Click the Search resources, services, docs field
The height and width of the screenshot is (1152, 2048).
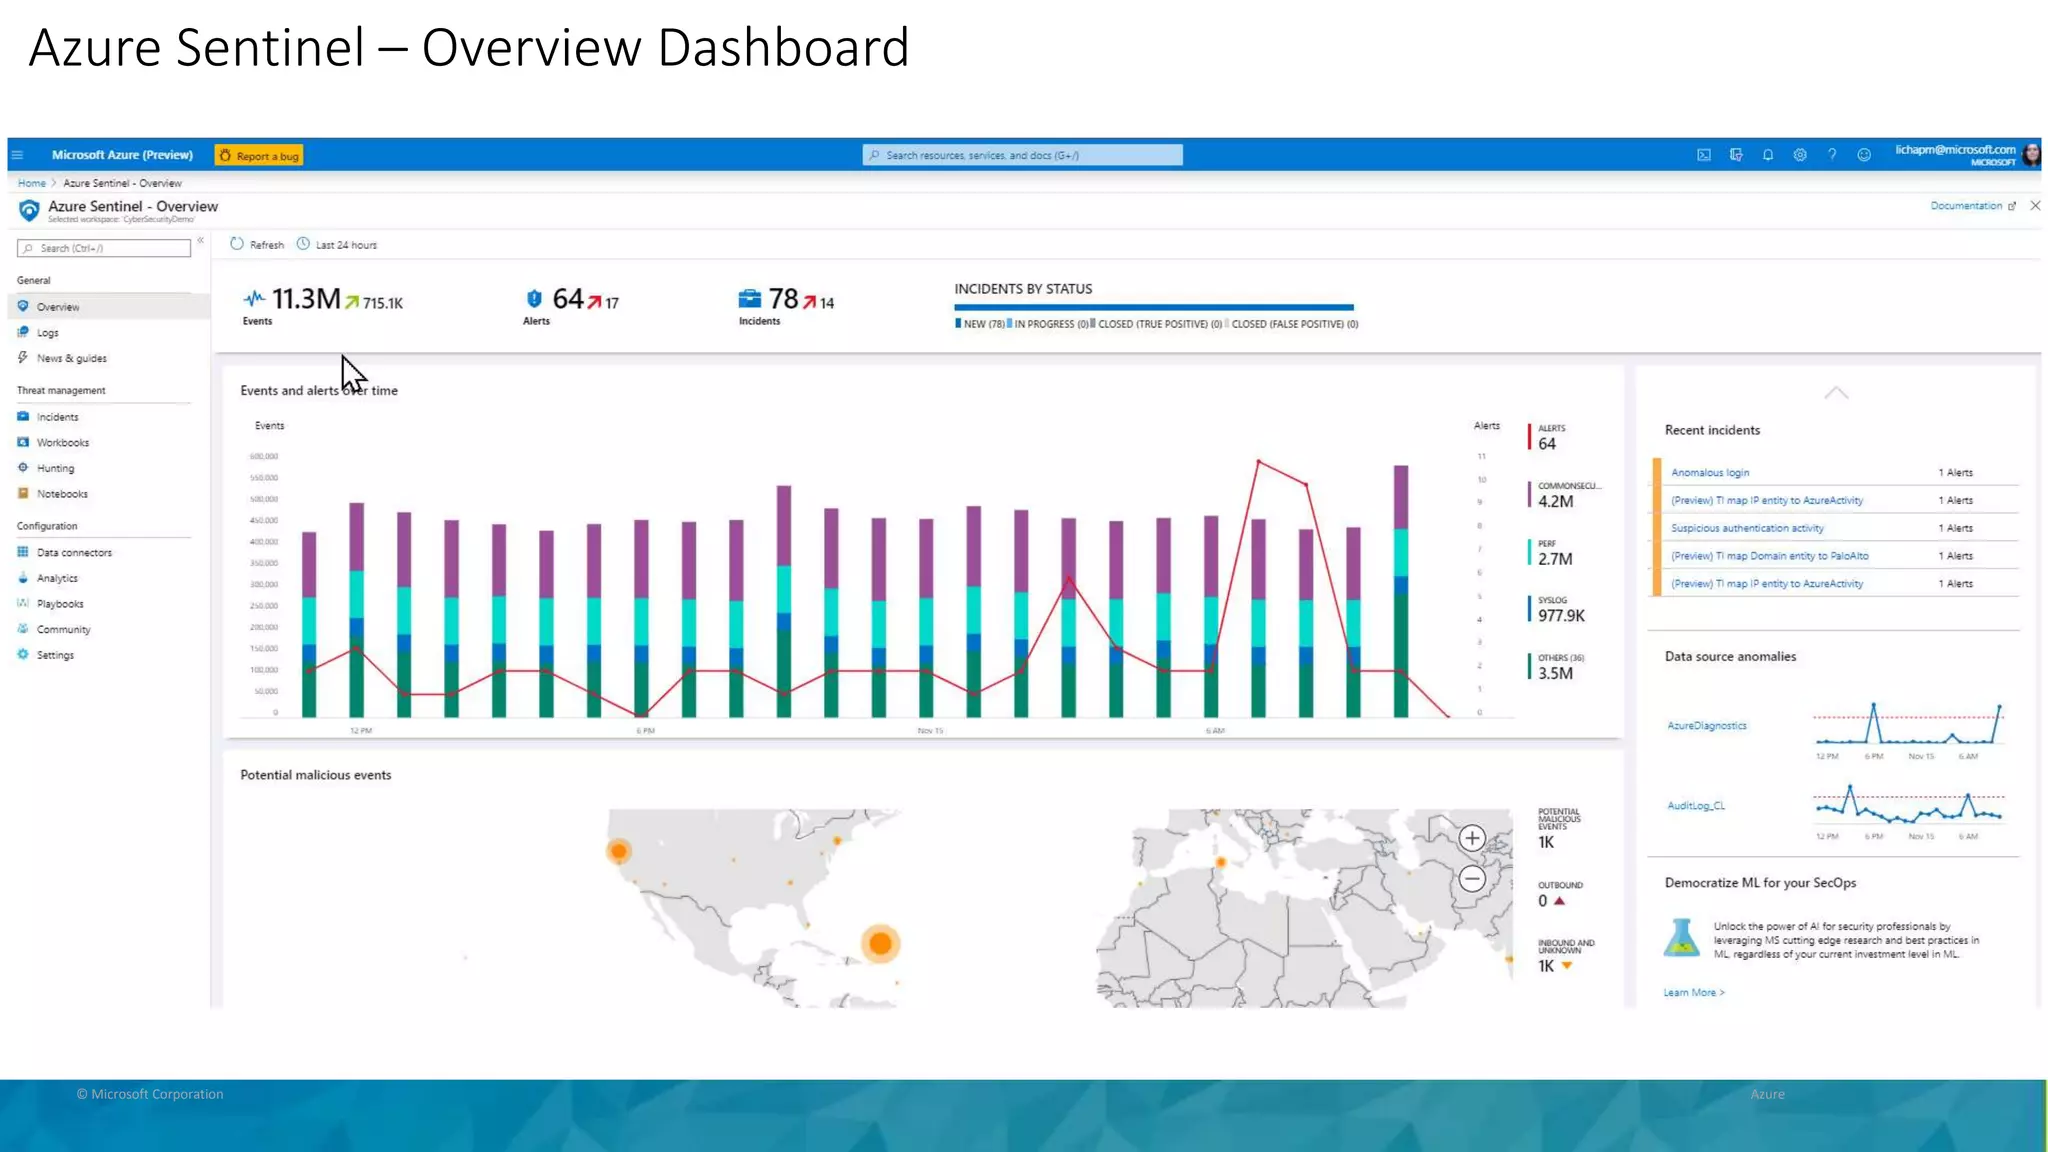(x=1022, y=155)
